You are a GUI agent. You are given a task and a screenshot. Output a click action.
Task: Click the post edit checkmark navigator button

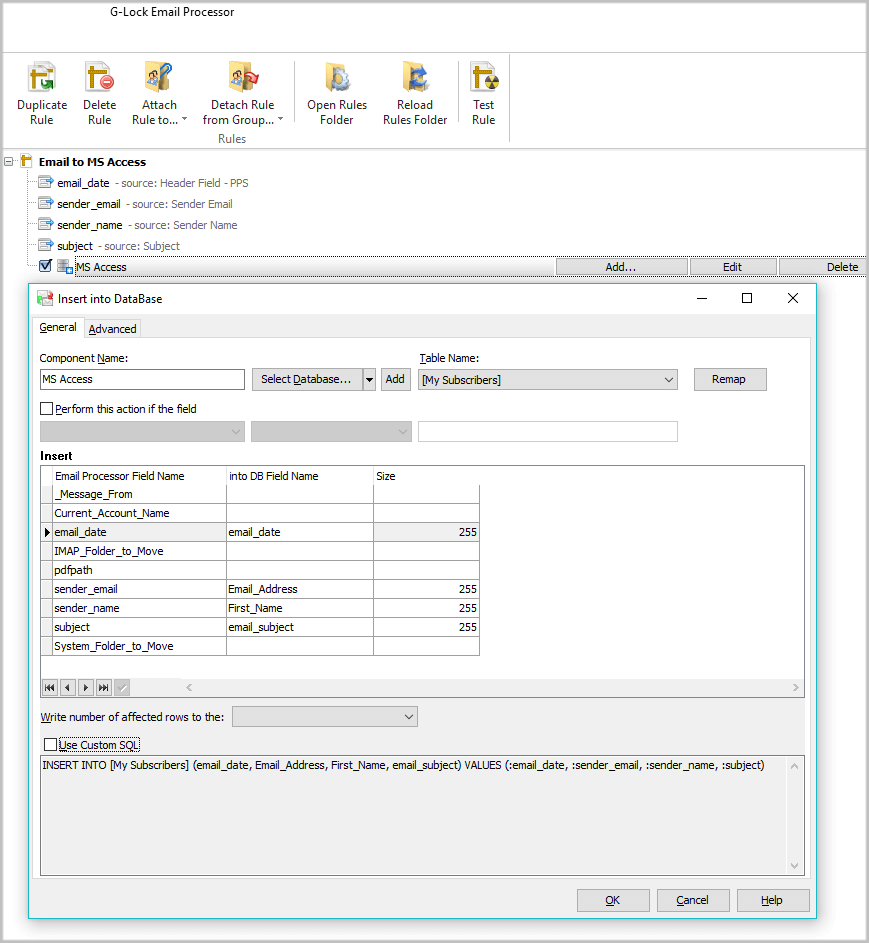coord(122,687)
